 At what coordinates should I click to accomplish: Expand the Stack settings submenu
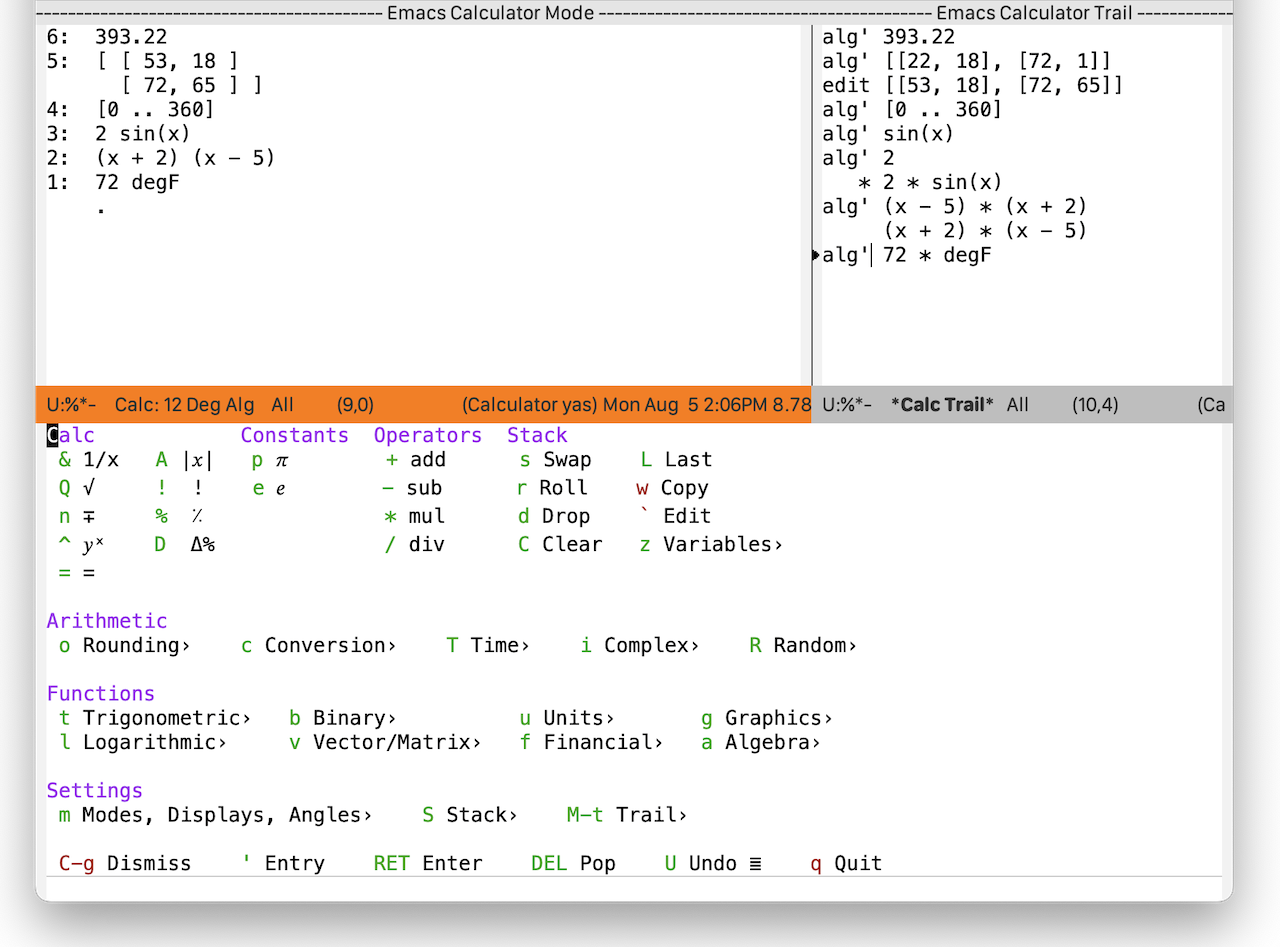coord(470,815)
